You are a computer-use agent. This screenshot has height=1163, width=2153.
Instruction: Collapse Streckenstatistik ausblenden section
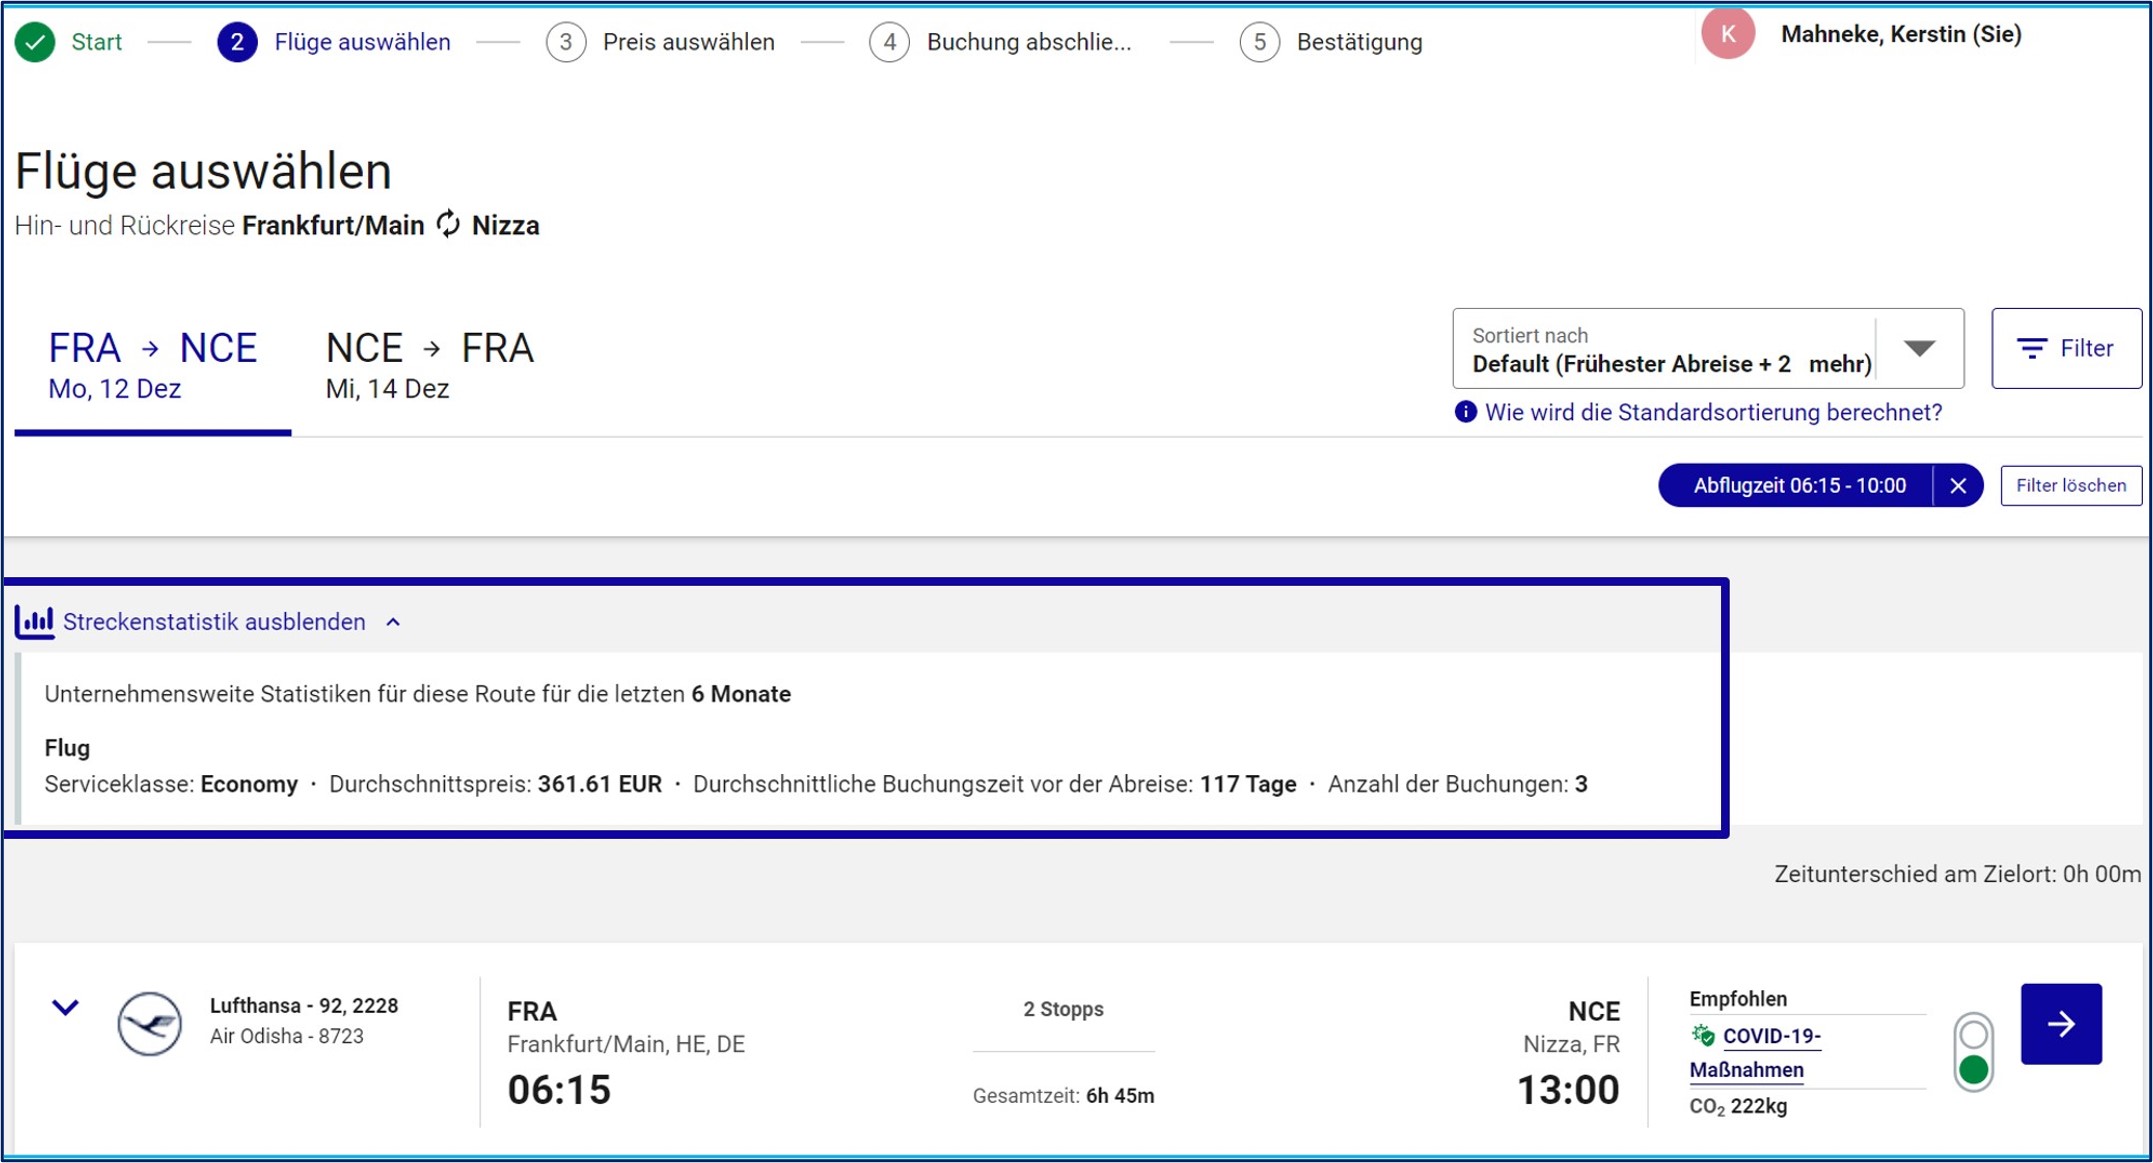pos(214,622)
